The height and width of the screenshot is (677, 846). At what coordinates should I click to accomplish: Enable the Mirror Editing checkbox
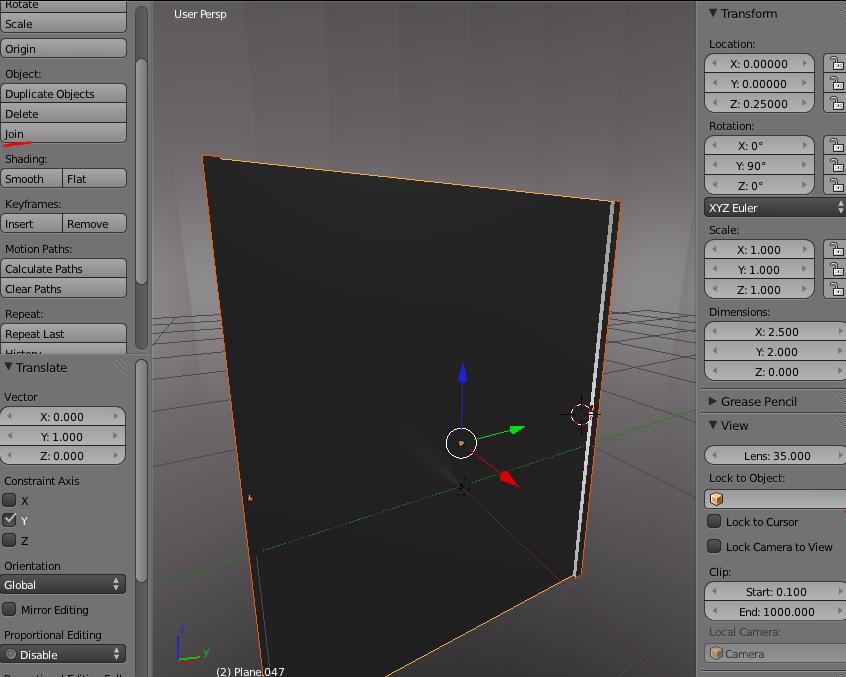click(x=9, y=609)
